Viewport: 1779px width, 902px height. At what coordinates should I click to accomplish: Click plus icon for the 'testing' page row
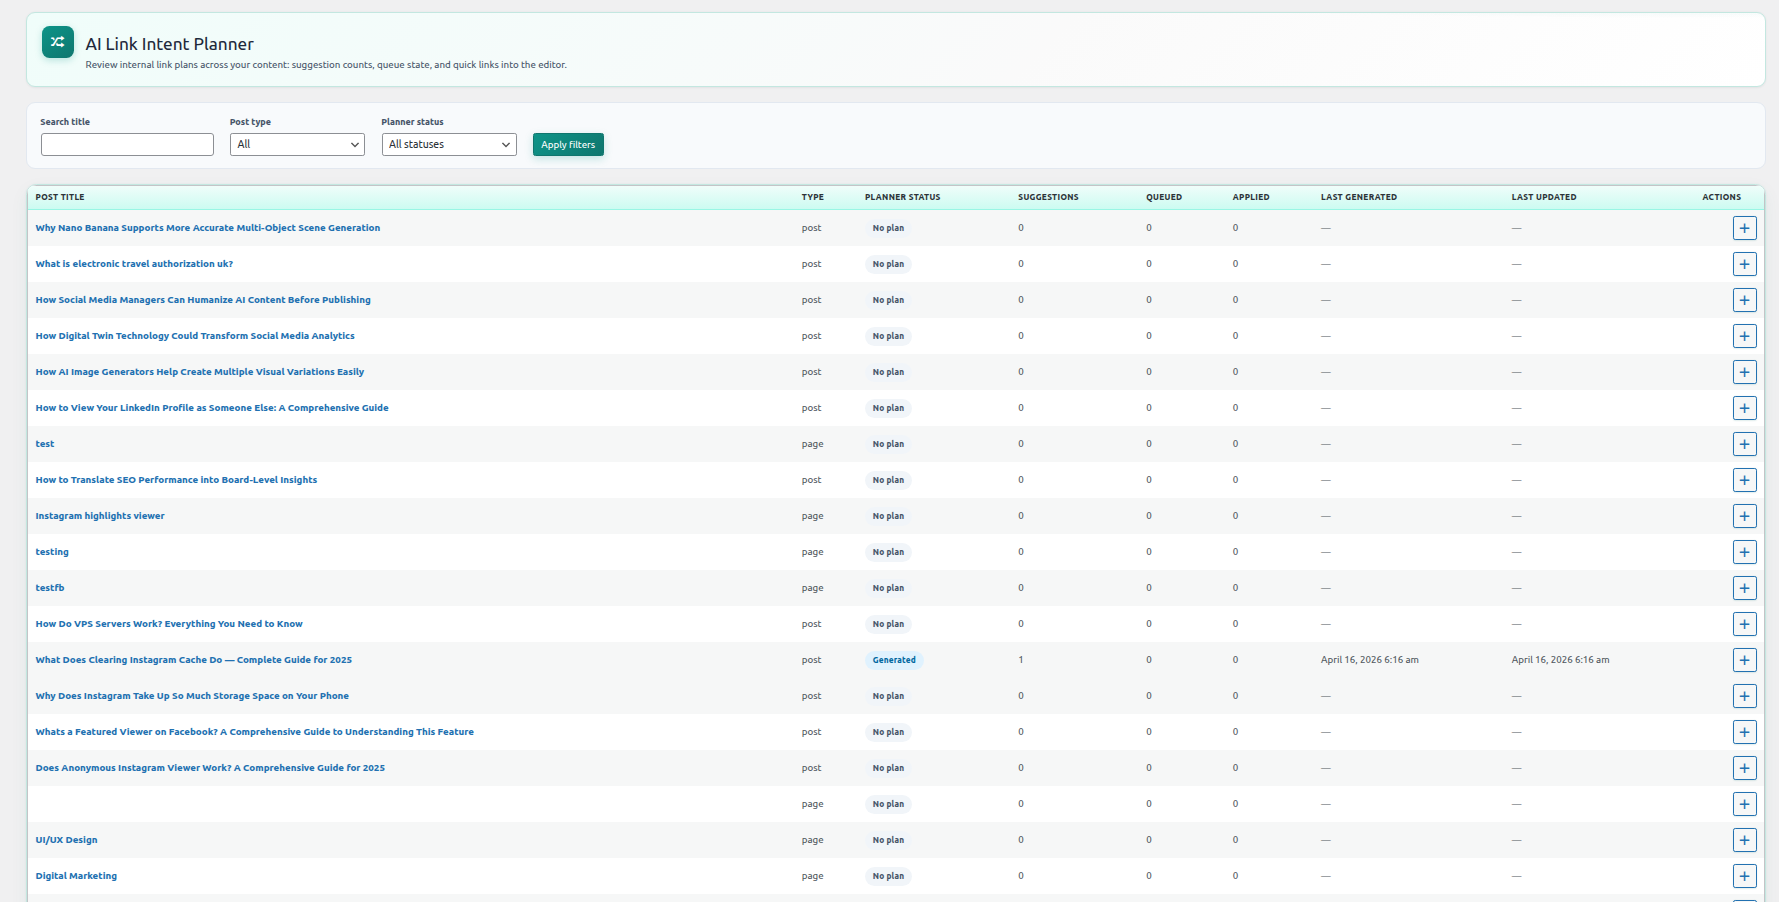(1744, 552)
